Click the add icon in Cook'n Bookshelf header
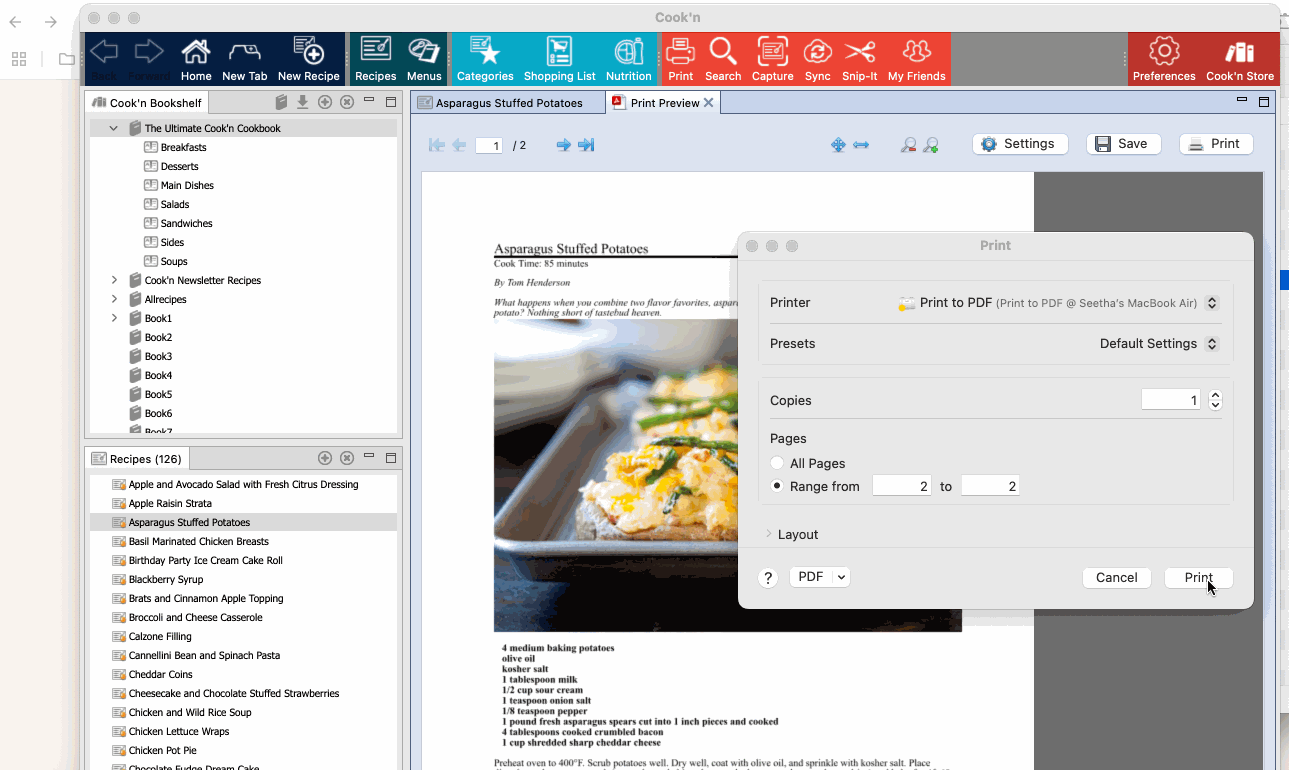The width and height of the screenshot is (1289, 770). pos(325,102)
